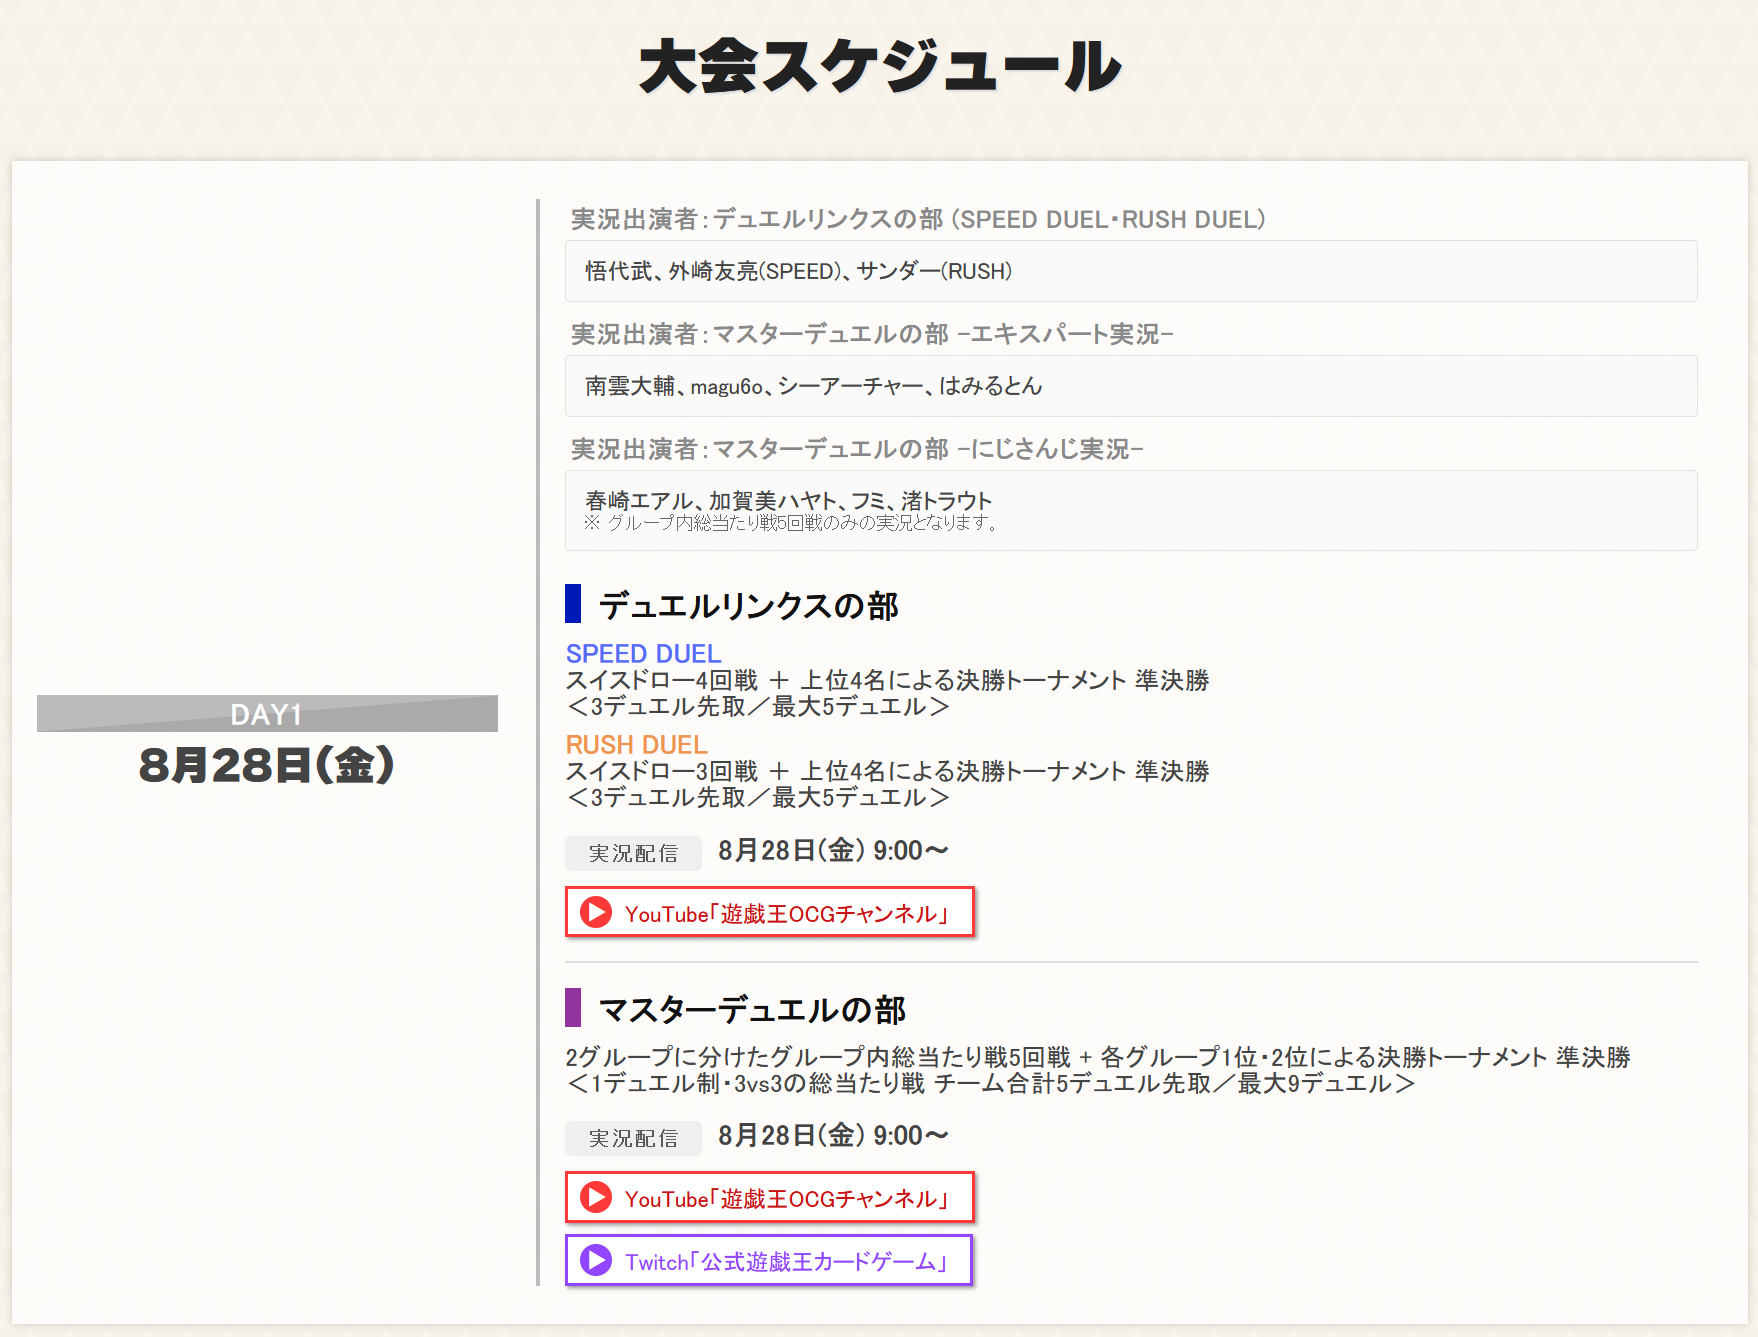Click the blue SPEED DUEL subheading

point(644,653)
